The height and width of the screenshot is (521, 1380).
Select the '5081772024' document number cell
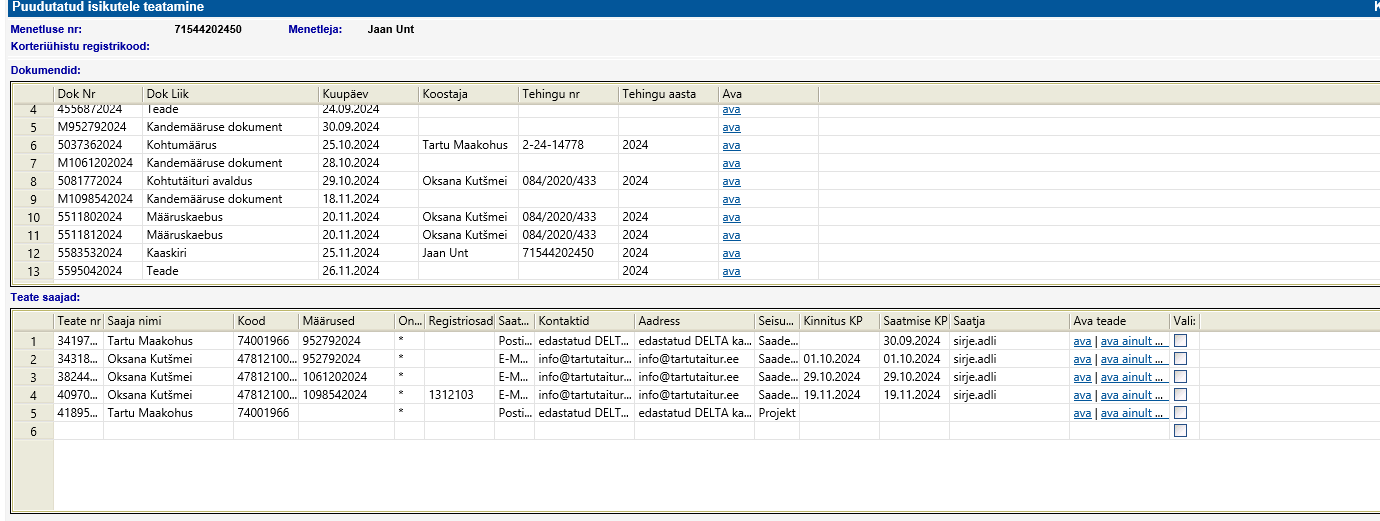point(97,181)
